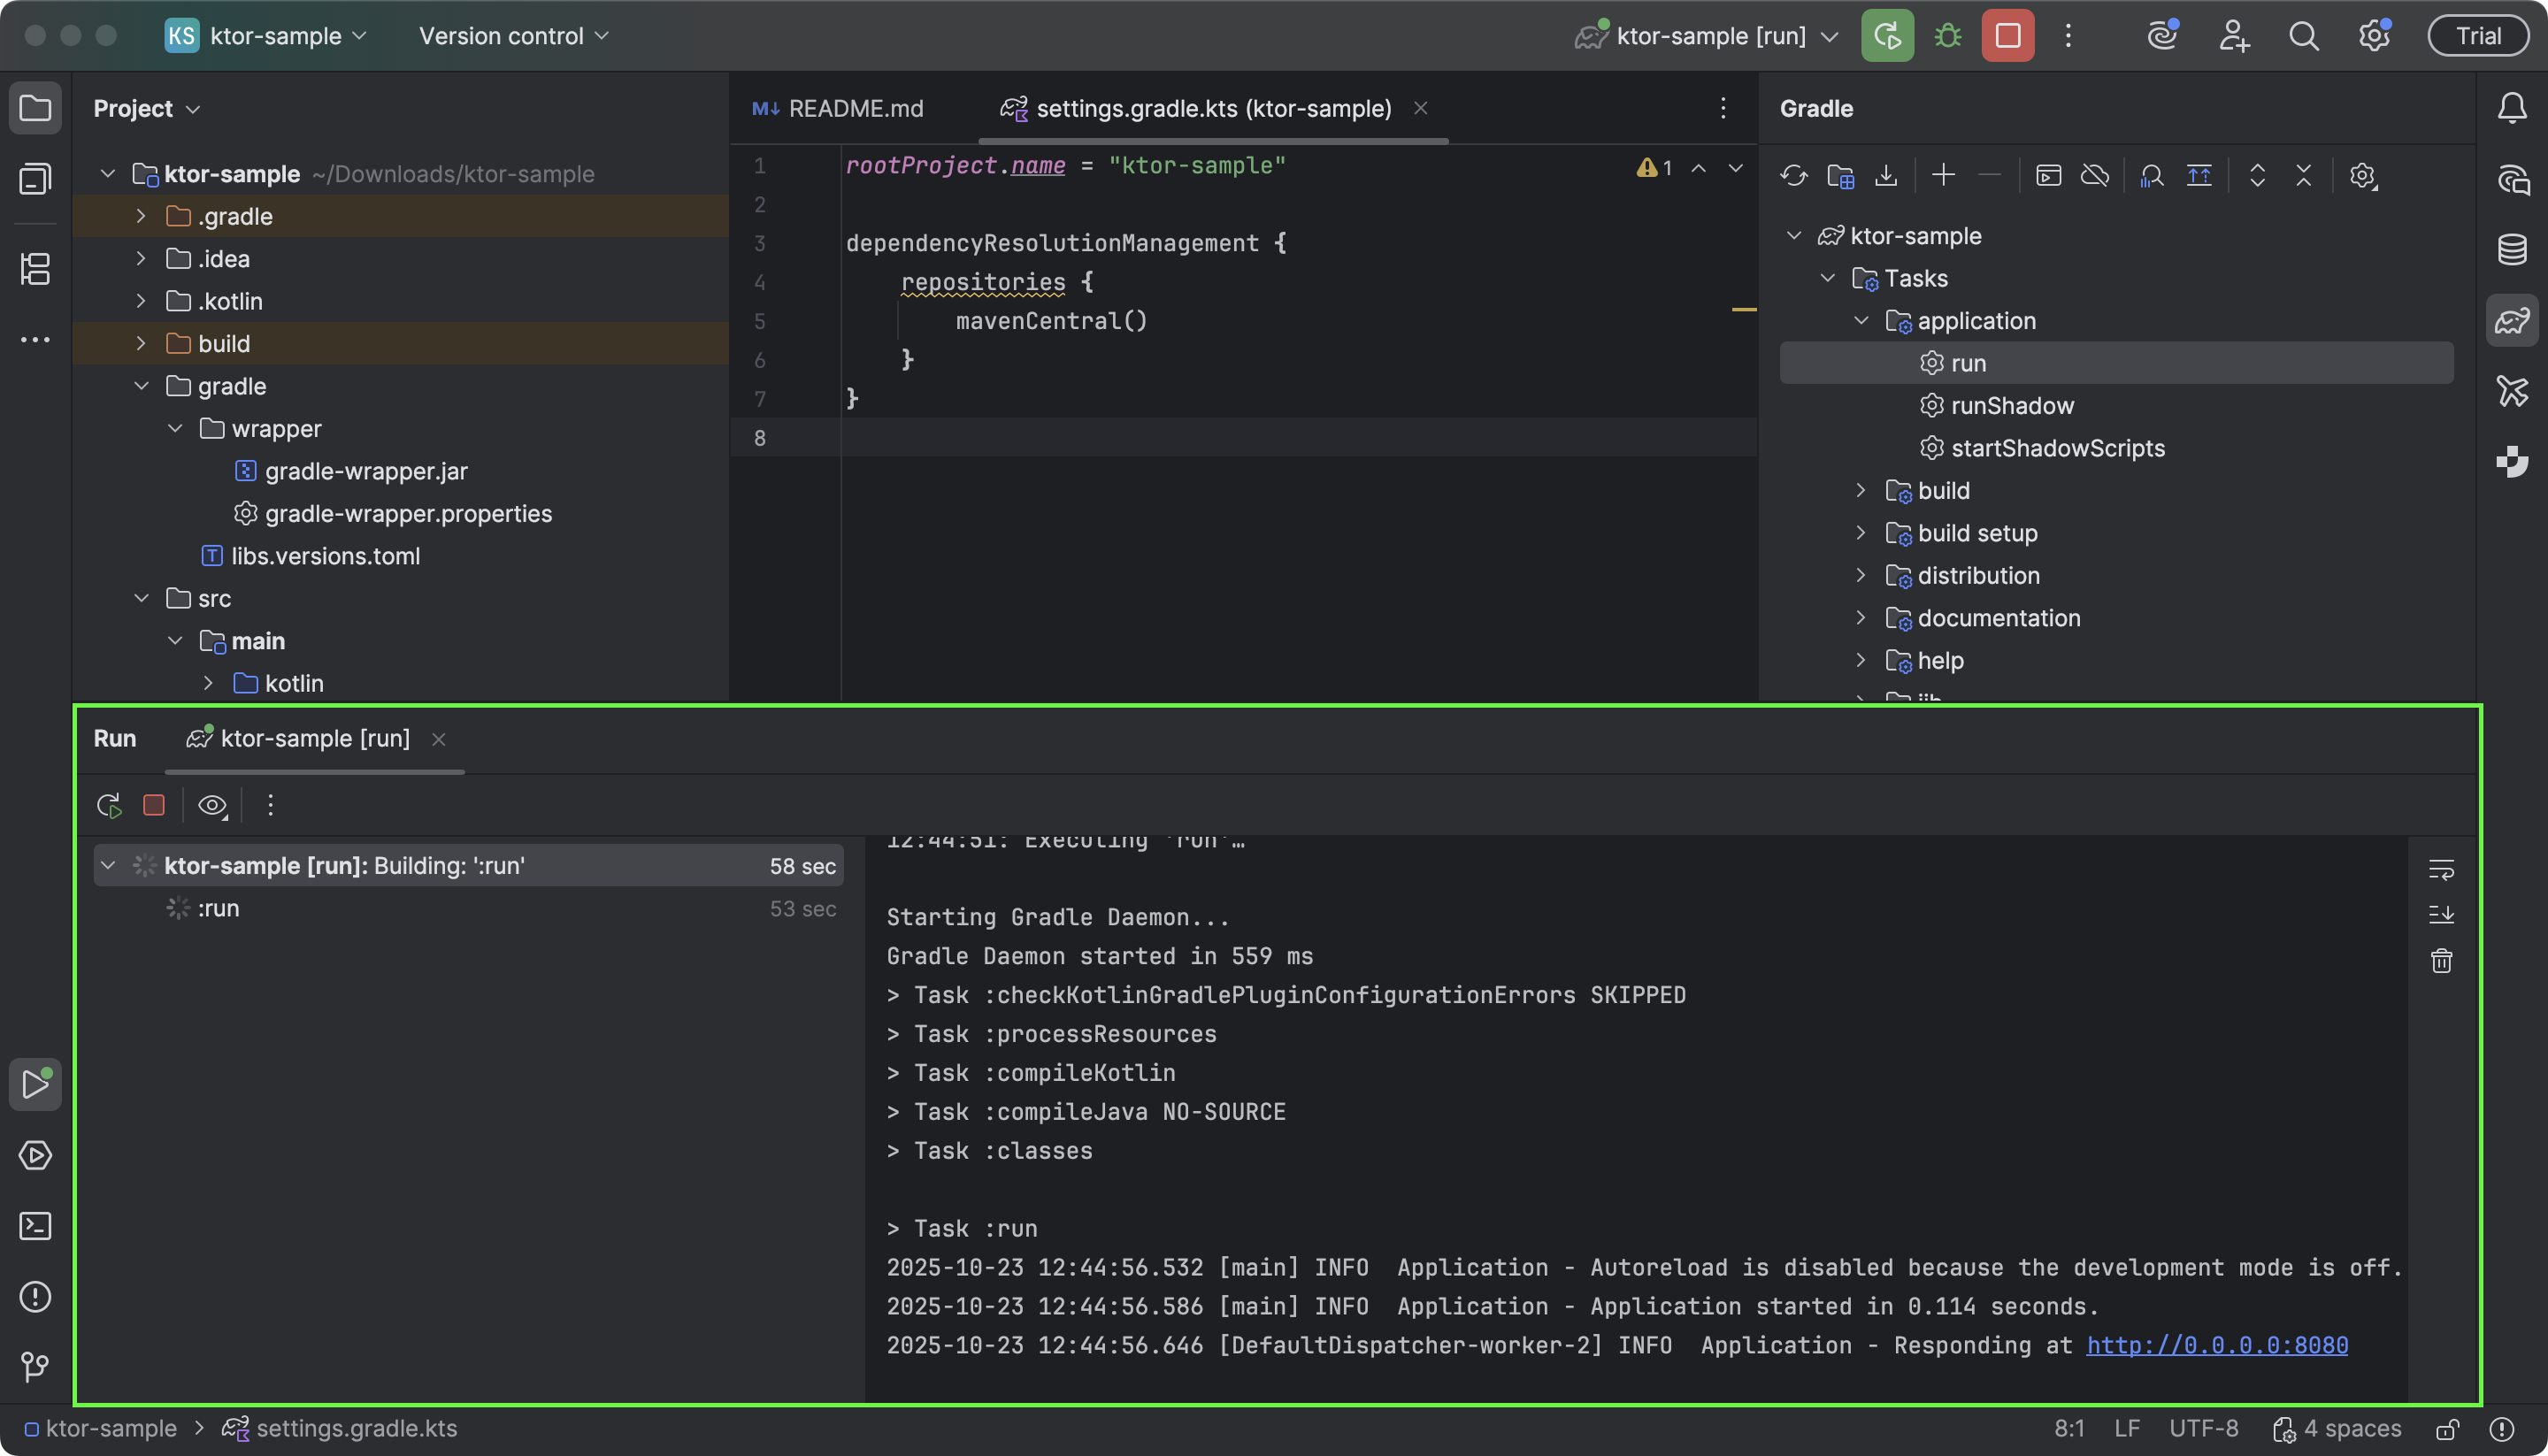Open the Version control dropdown
Screen dimensions: 2548x1456
point(513,35)
